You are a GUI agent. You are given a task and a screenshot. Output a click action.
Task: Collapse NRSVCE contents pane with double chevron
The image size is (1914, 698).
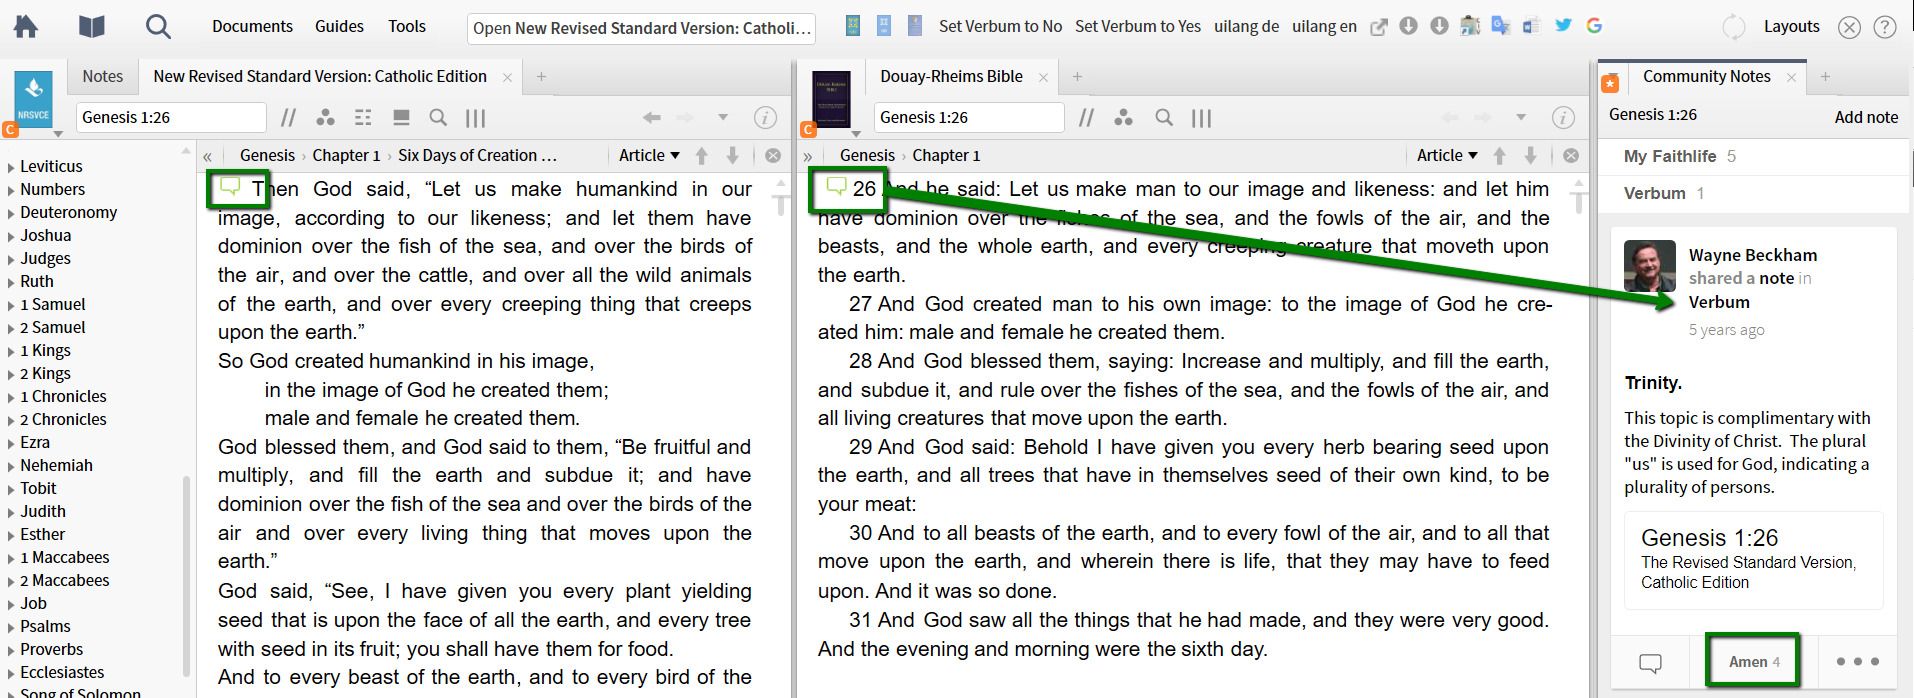tap(207, 156)
